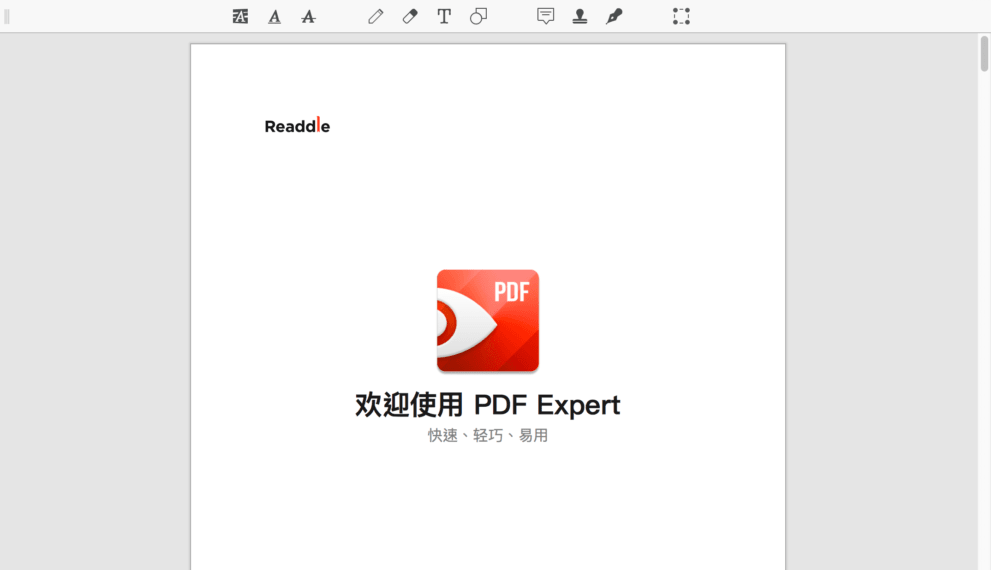The width and height of the screenshot is (991, 570).
Task: Select the Strikethrough text tool
Action: (308, 16)
